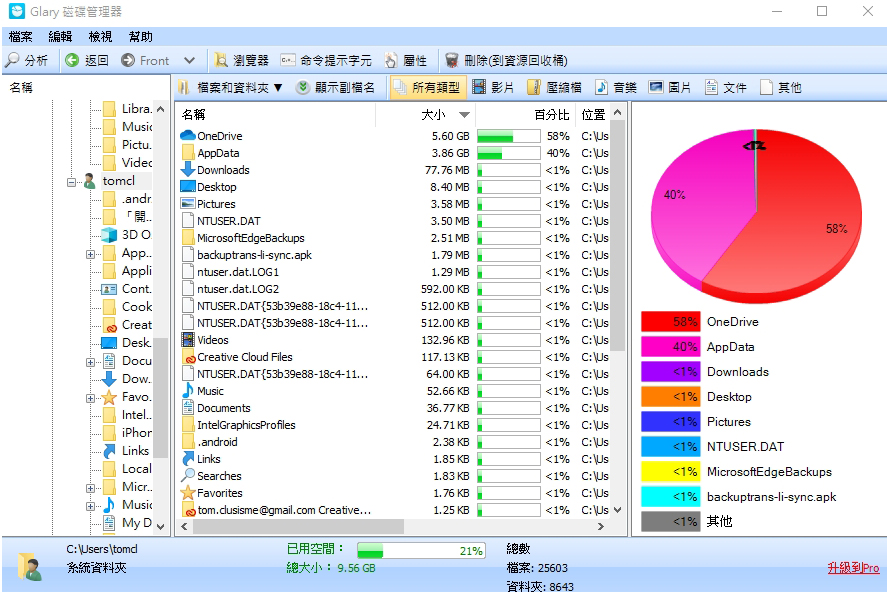Filter by Music note icon
887x592 pixels.
click(601, 87)
